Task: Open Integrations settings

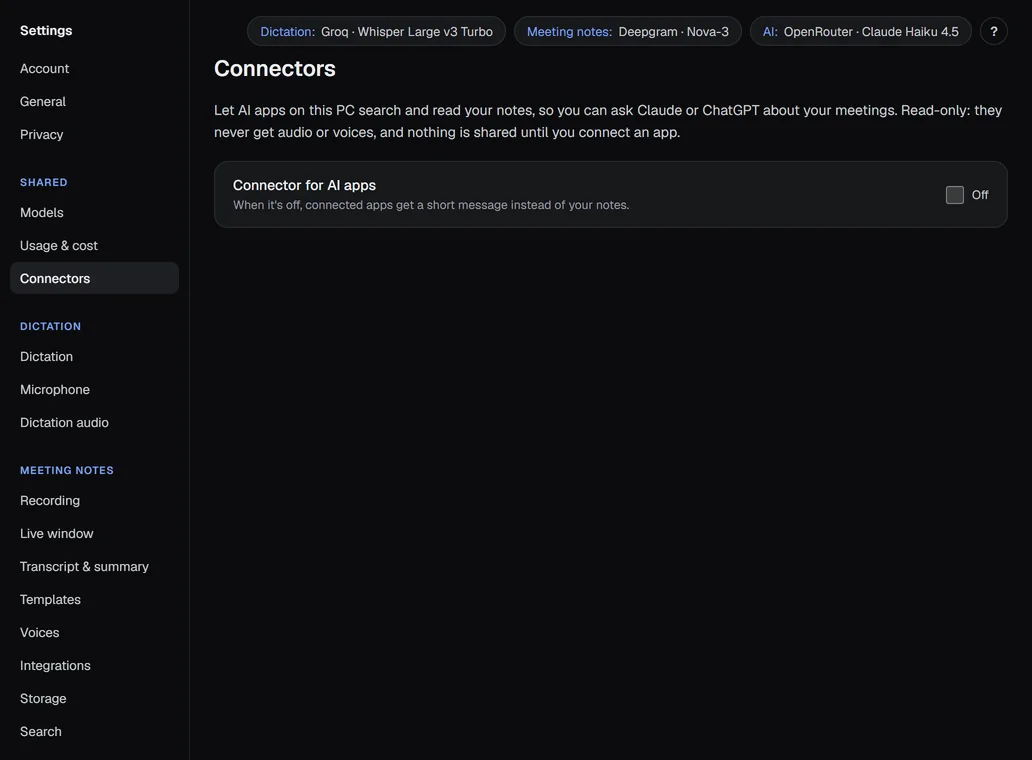Action: click(94, 665)
